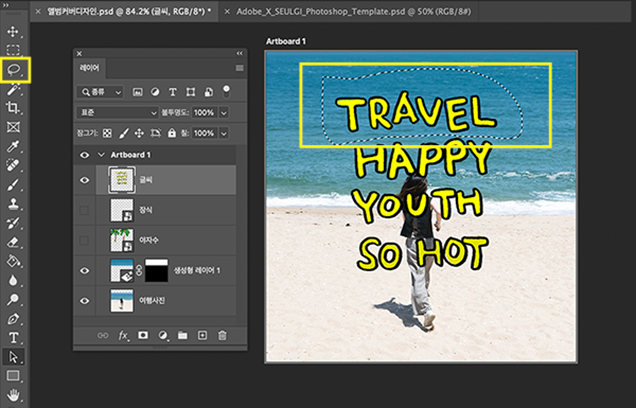Select the Blur tool
Image resolution: width=636 pixels, height=408 pixels.
click(13, 280)
